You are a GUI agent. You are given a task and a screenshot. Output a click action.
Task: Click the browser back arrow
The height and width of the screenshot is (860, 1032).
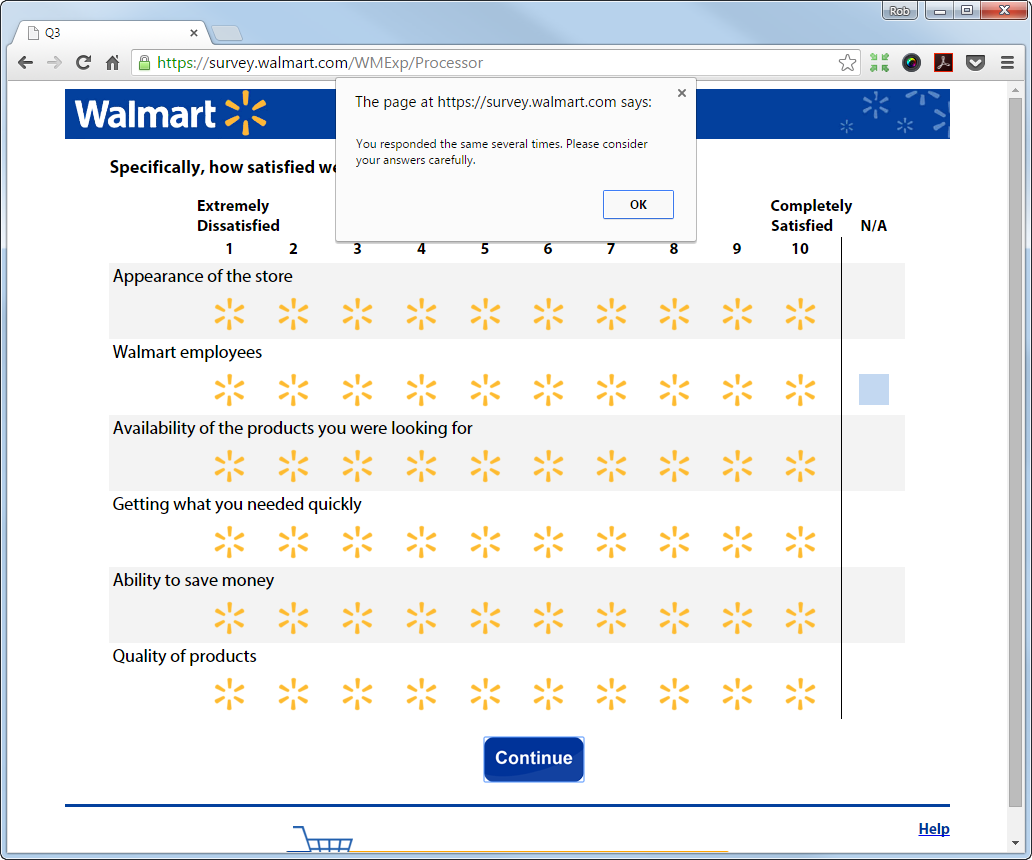click(24, 62)
